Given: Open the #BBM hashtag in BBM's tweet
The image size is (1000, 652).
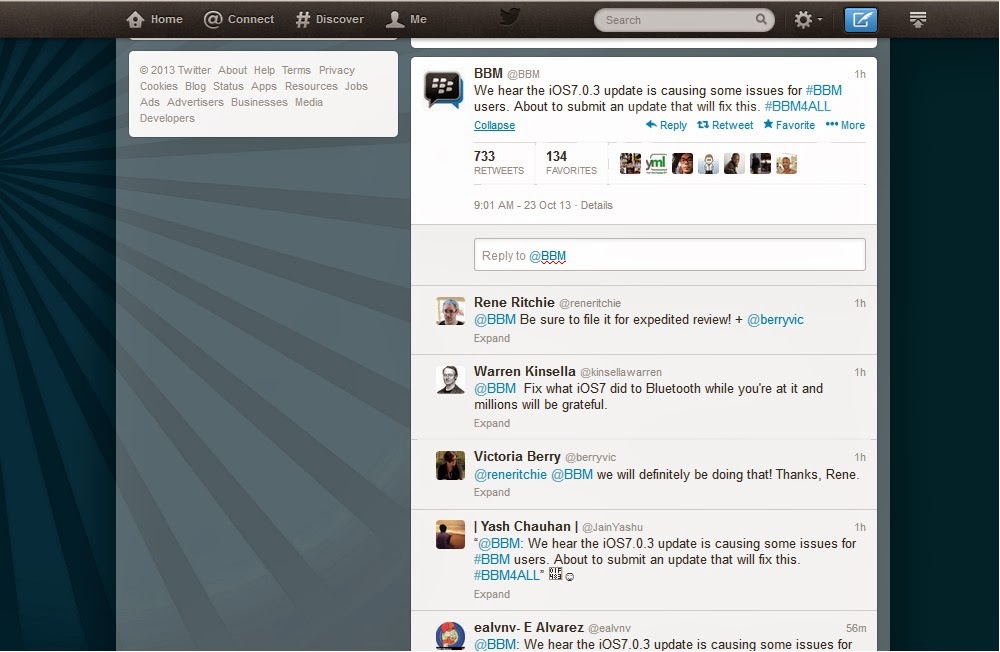Looking at the screenshot, I should (823, 91).
